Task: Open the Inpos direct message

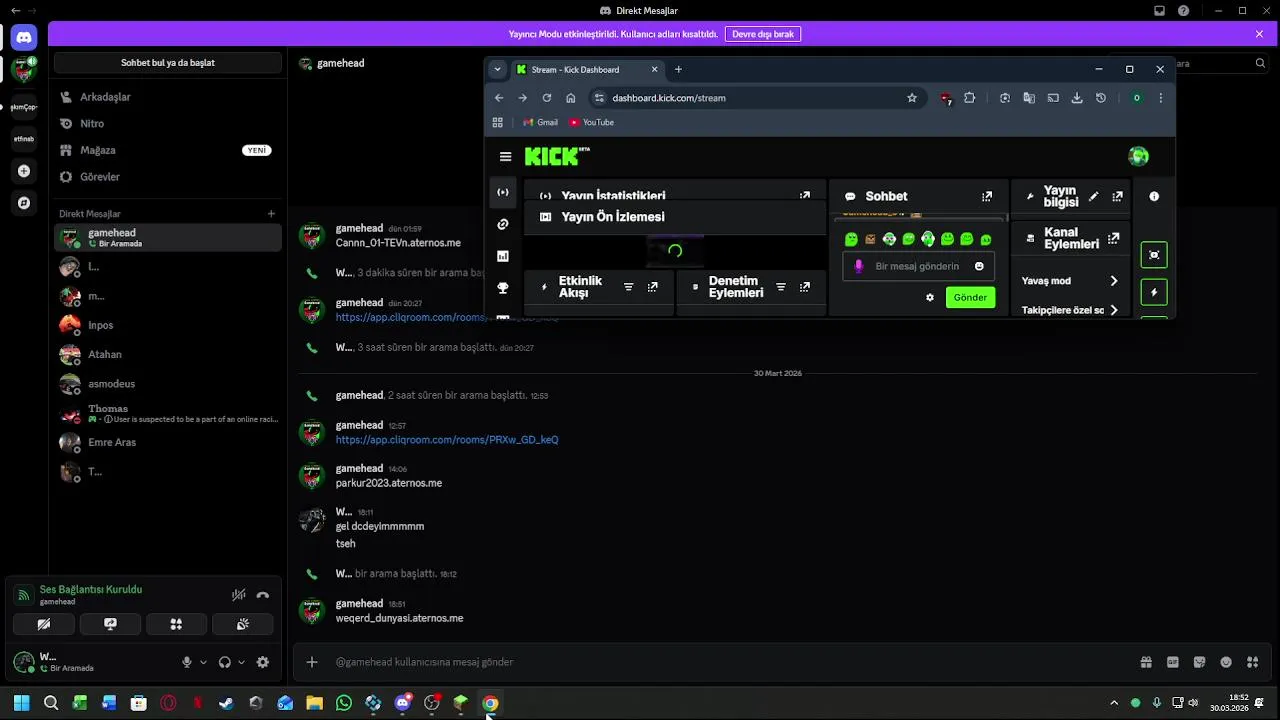Action: tap(167, 325)
